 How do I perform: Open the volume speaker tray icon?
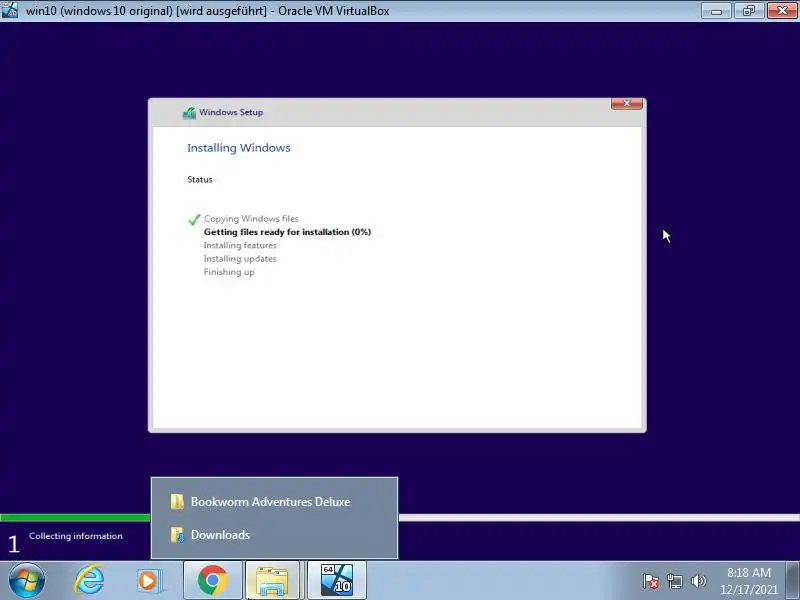coord(698,581)
